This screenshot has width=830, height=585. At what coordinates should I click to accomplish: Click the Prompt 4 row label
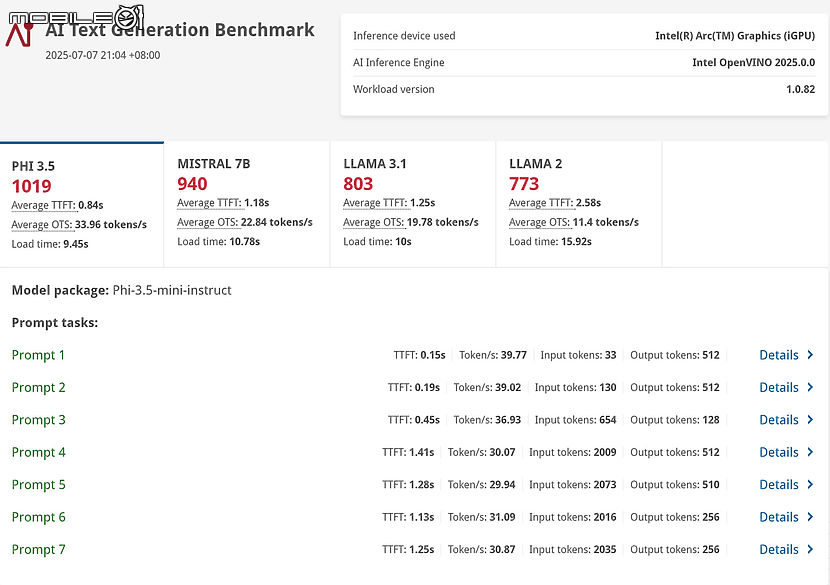39,453
